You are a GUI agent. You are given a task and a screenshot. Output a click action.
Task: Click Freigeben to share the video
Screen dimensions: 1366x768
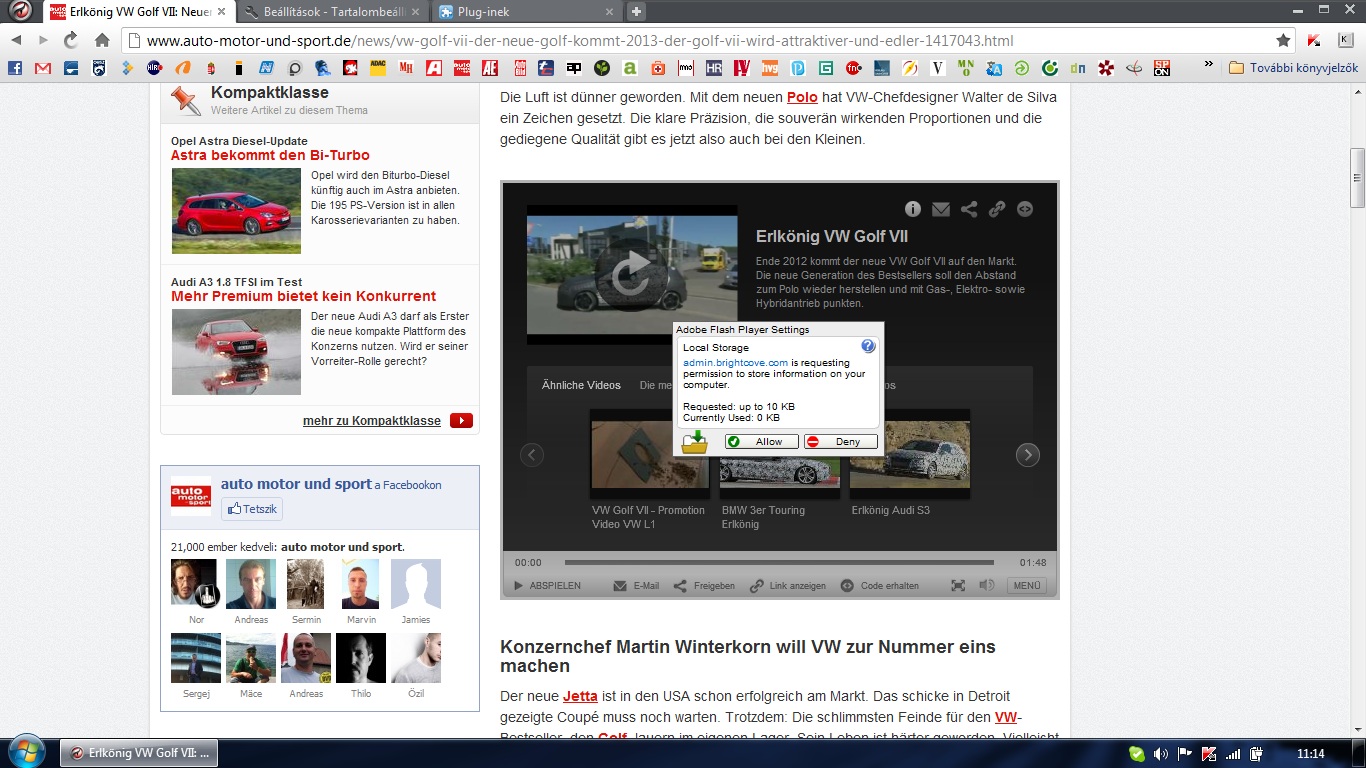704,586
